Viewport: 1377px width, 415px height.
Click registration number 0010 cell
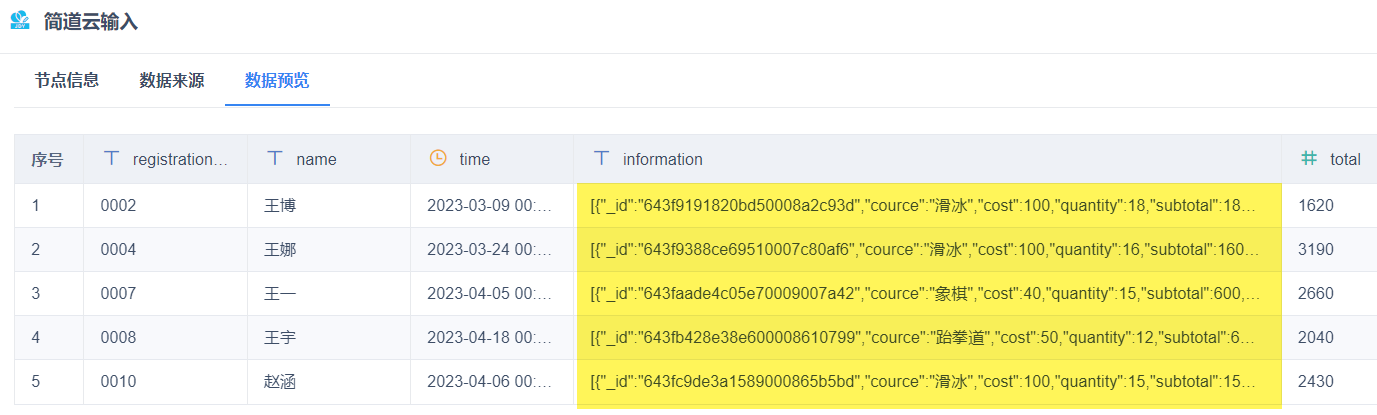point(118,382)
